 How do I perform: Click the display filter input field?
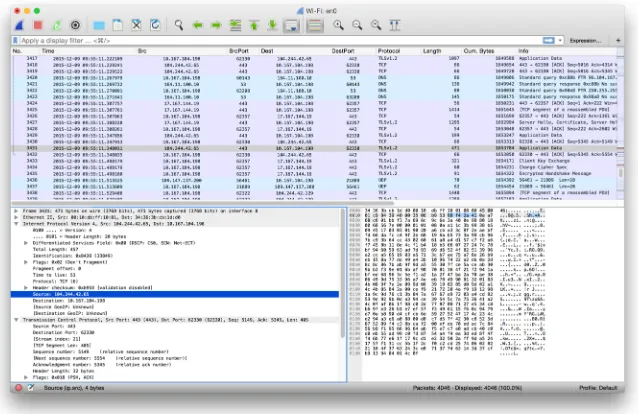[281, 40]
